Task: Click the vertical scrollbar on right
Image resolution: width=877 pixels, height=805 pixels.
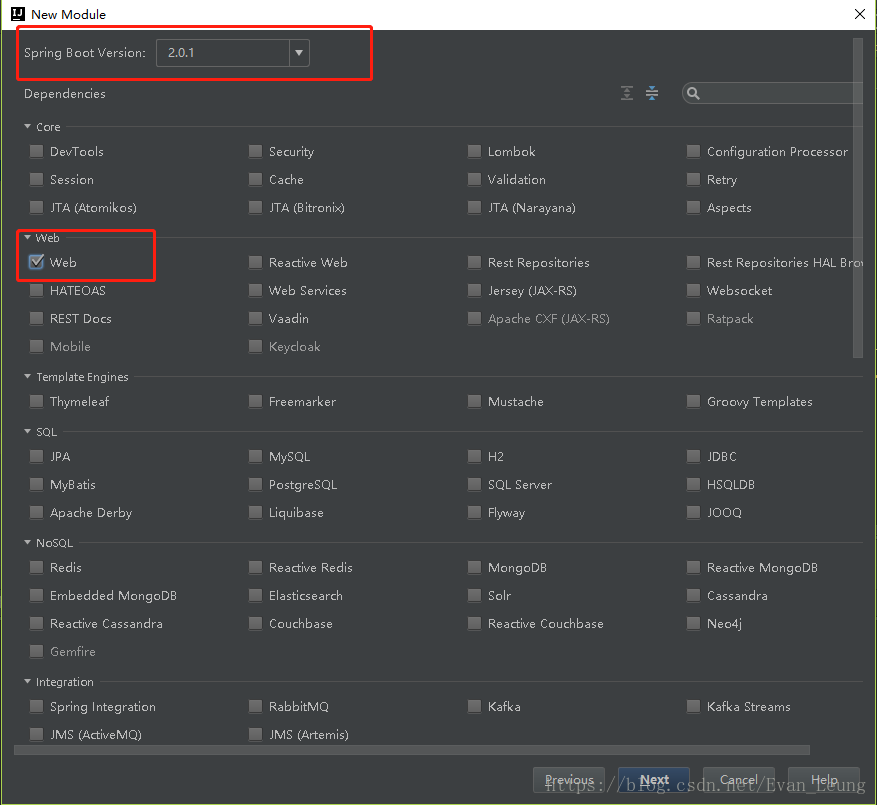Action: click(858, 197)
